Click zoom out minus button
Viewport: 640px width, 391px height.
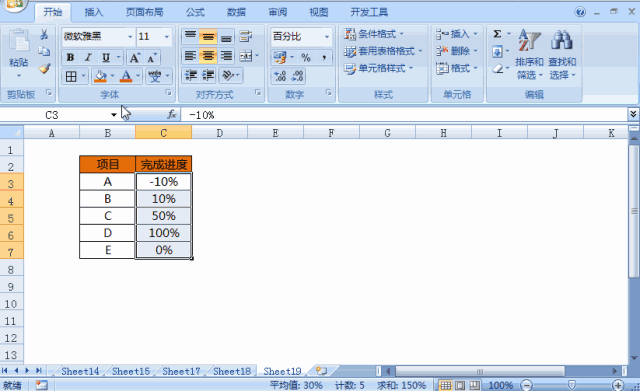527,385
